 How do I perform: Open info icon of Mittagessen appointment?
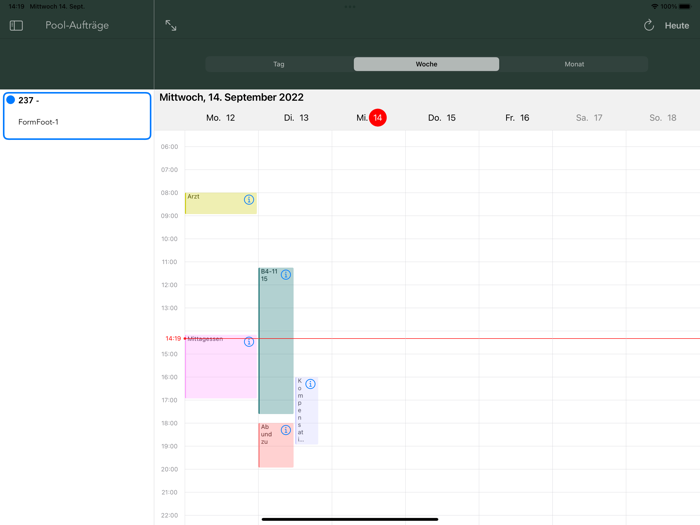[249, 342]
